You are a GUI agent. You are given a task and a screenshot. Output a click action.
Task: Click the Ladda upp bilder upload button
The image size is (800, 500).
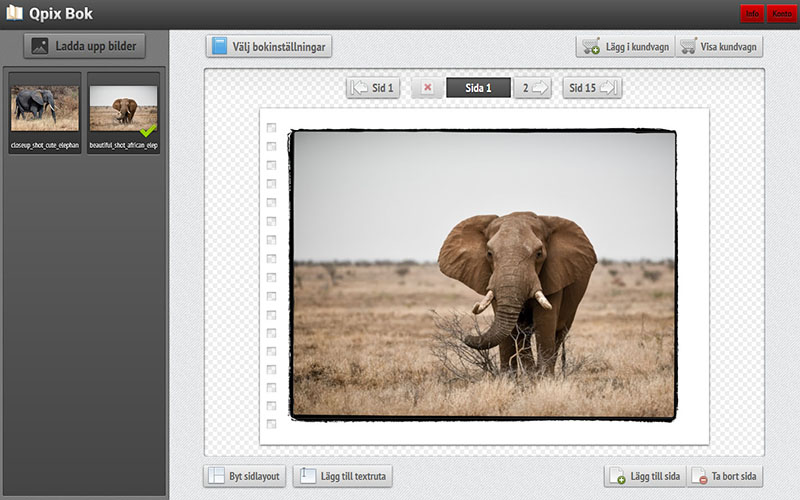85,45
